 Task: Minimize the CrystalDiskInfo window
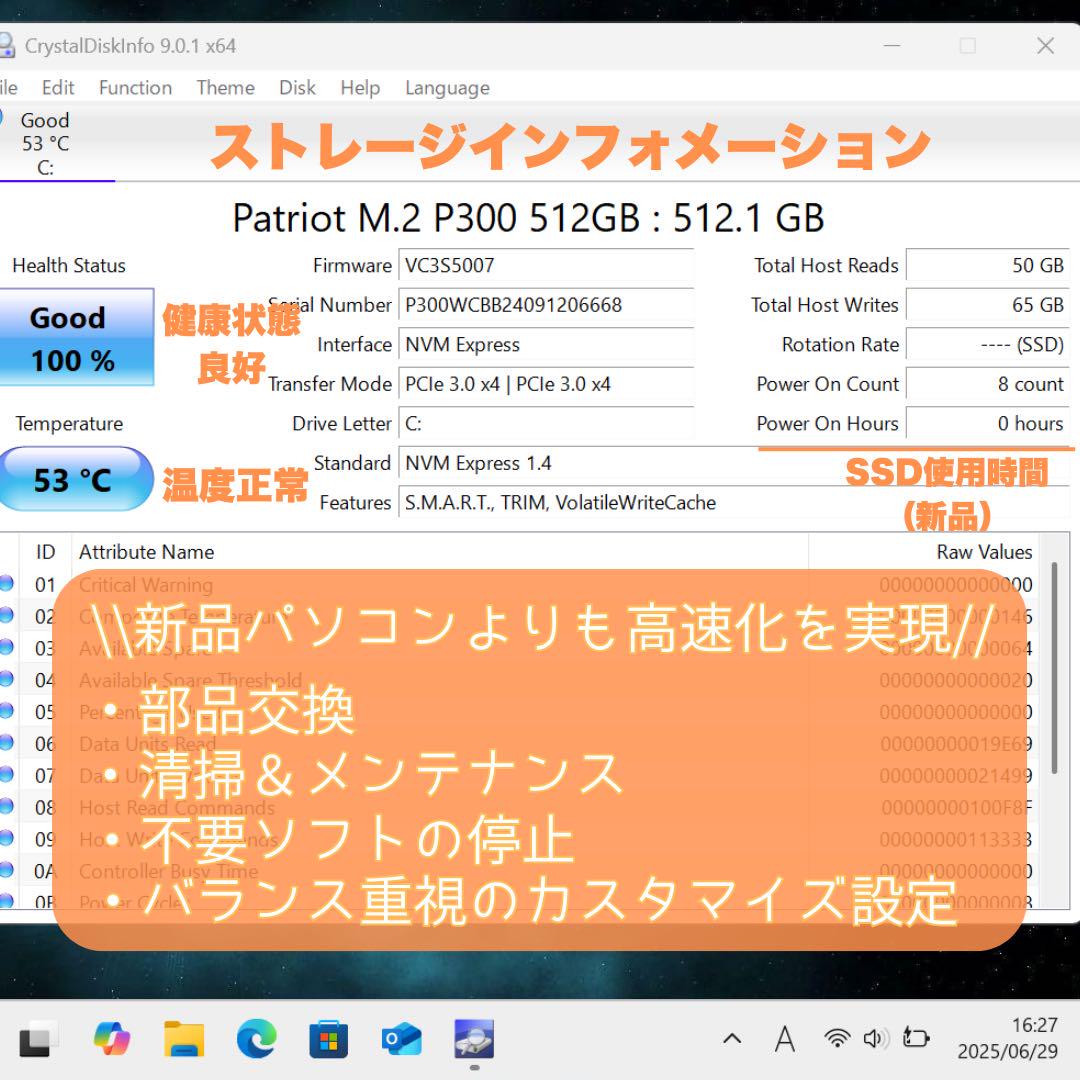tap(892, 45)
